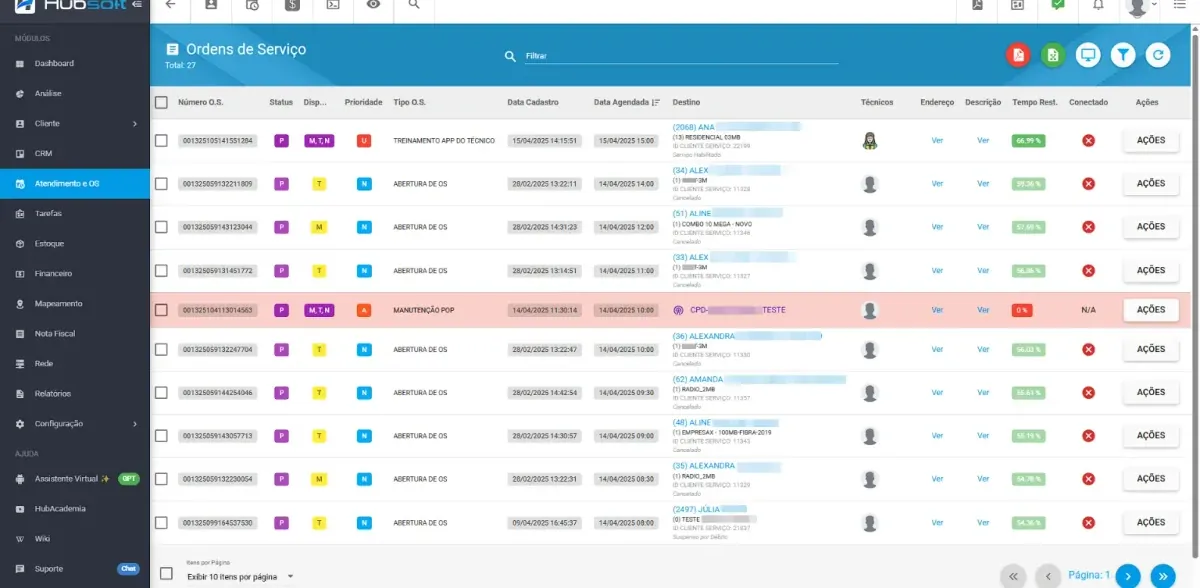Mark checkbox for order 001325099164527530
Image resolution: width=1200 pixels, height=588 pixels.
(161, 522)
